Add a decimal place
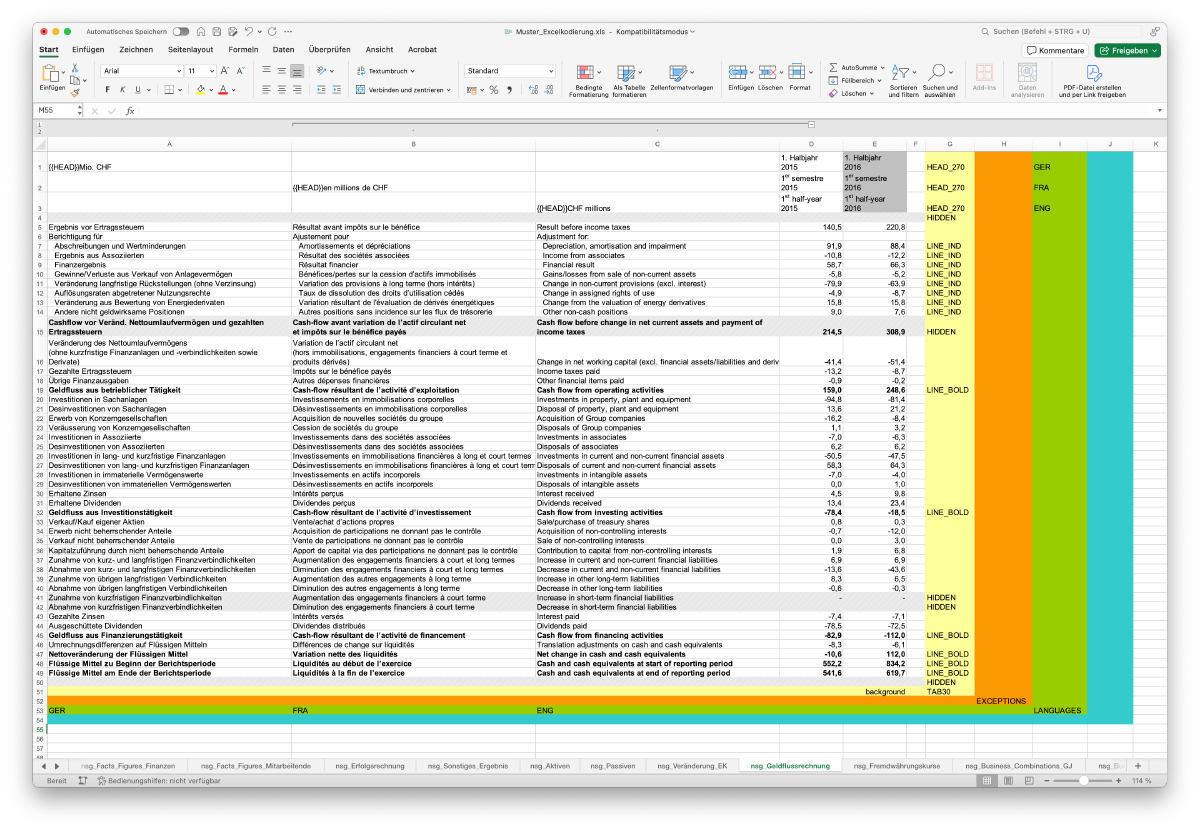Image resolution: width=1200 pixels, height=831 pixels. point(533,89)
